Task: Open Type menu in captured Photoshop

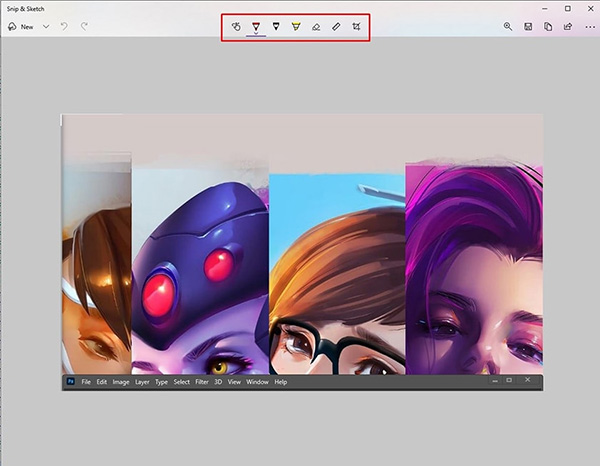Action: pyautogui.click(x=161, y=382)
